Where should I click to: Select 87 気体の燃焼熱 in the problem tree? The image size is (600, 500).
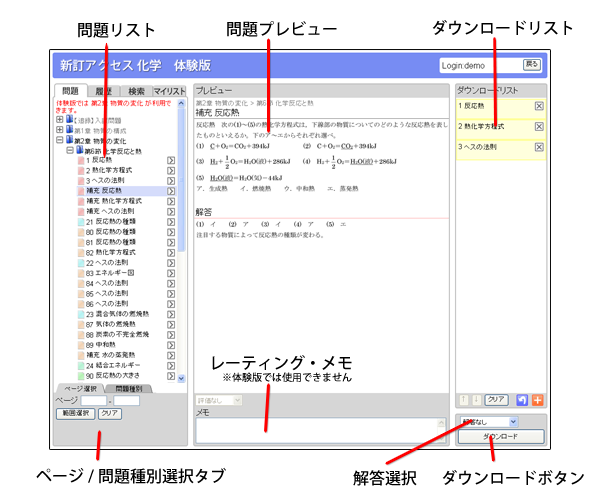point(110,325)
